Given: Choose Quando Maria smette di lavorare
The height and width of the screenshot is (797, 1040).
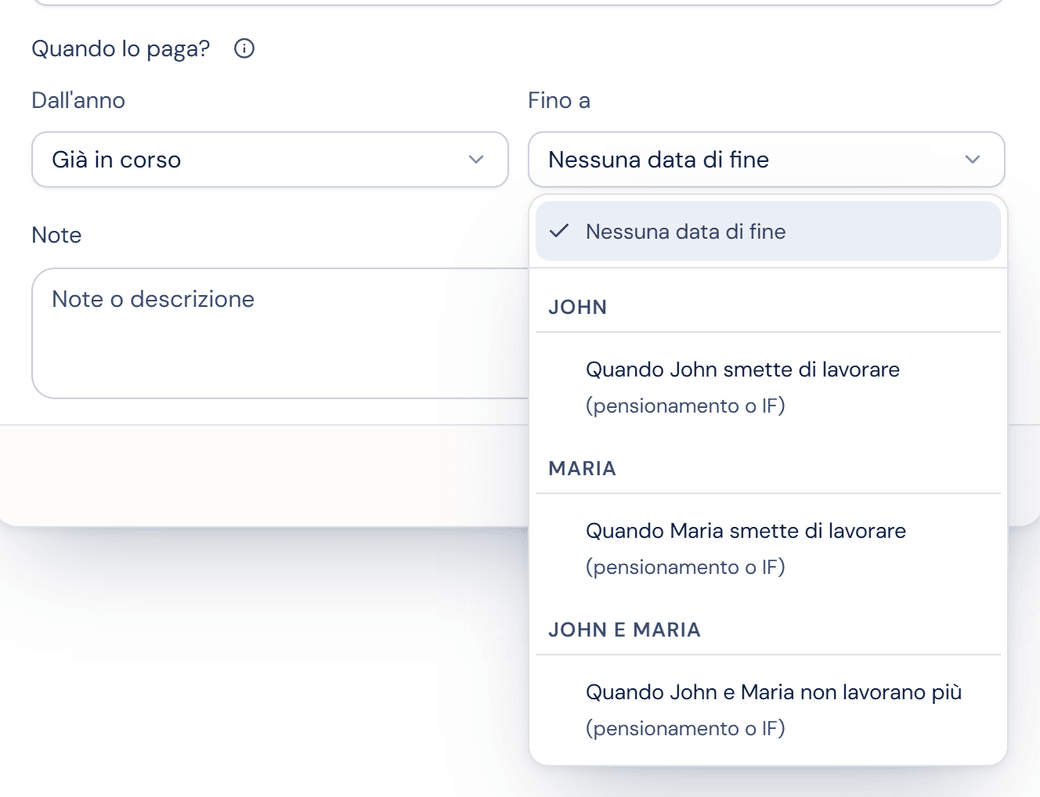Looking at the screenshot, I should tap(768, 548).
